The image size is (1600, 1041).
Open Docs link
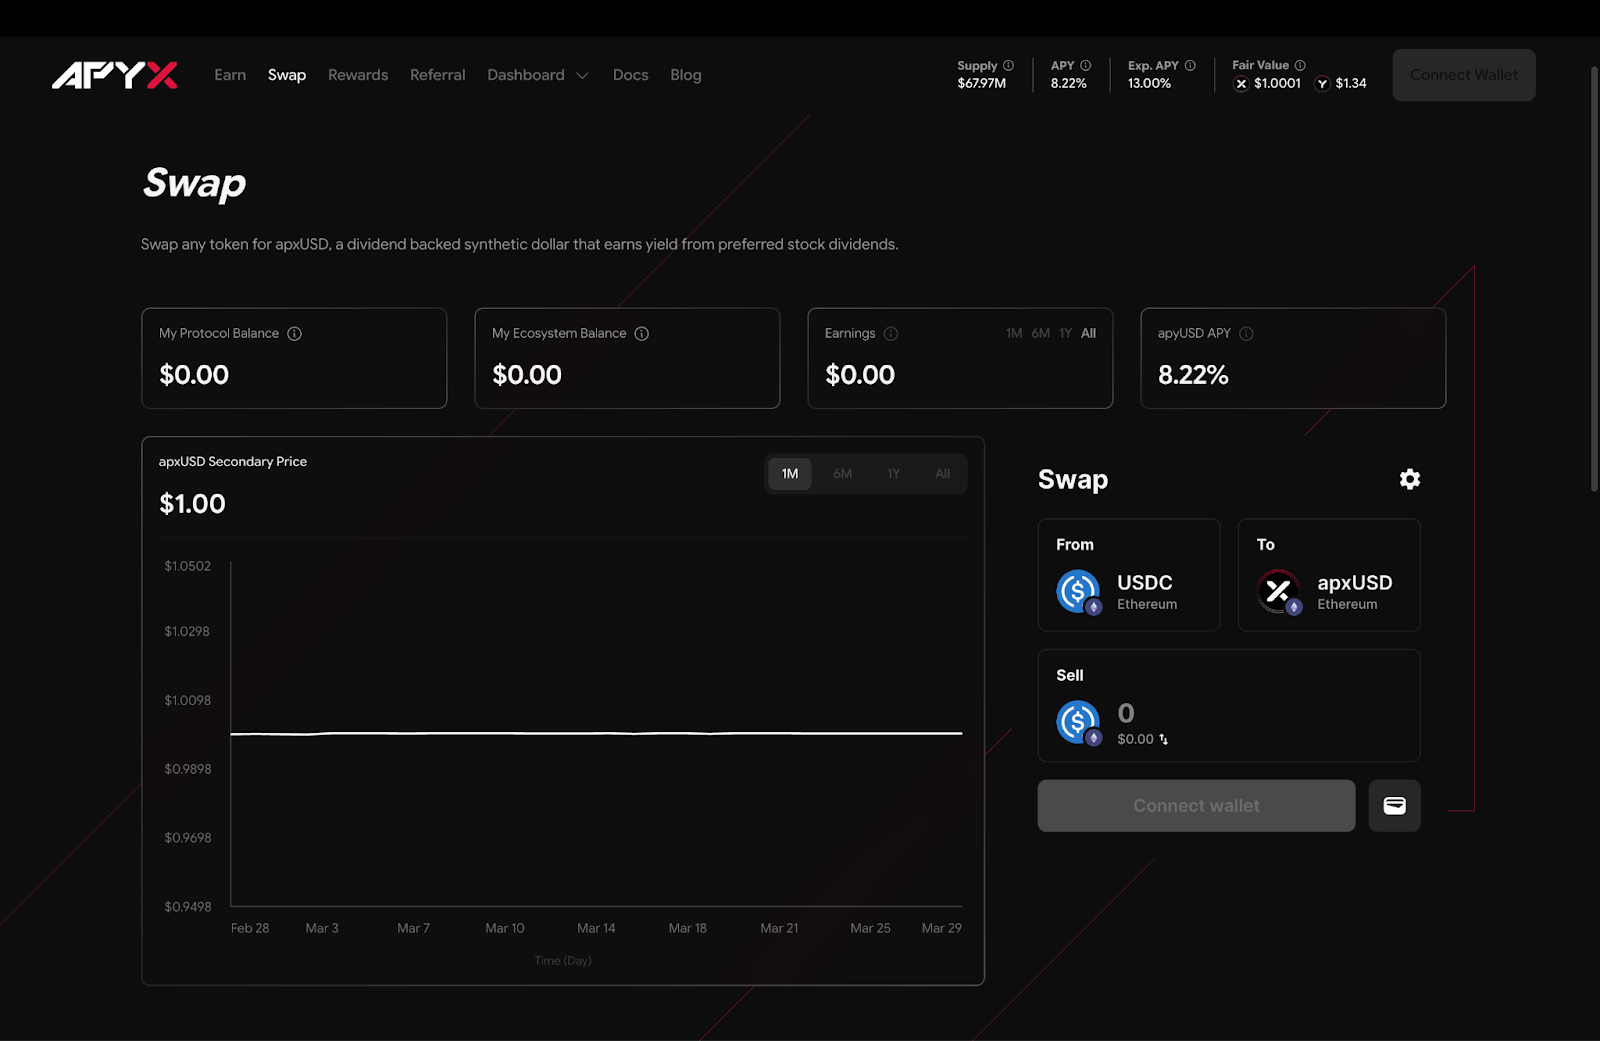[x=631, y=75]
